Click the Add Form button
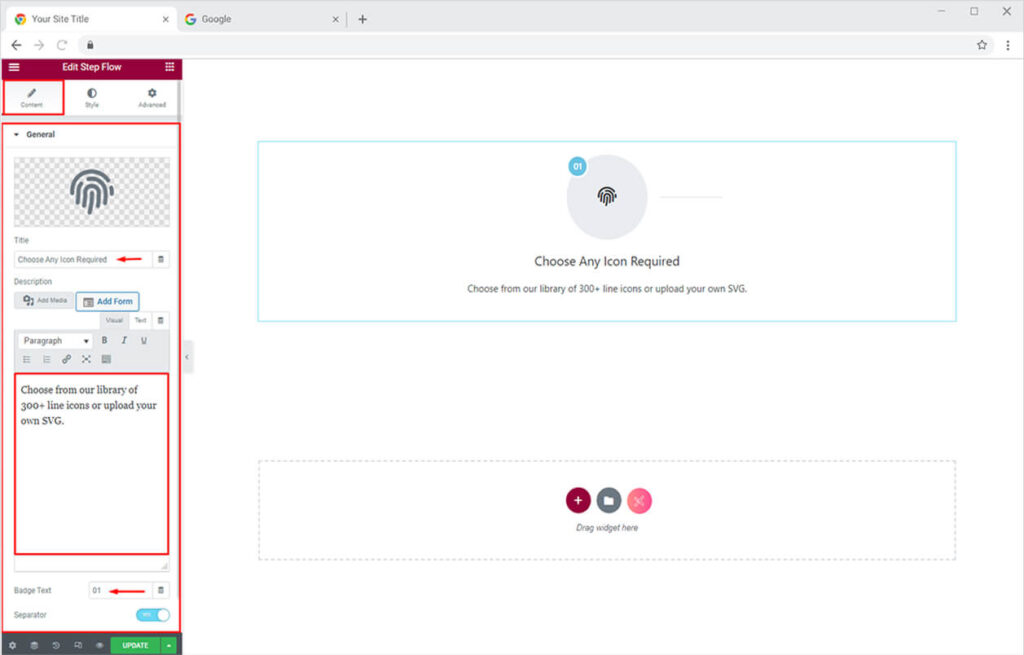Screen dimensions: 1024x655 coord(108,301)
